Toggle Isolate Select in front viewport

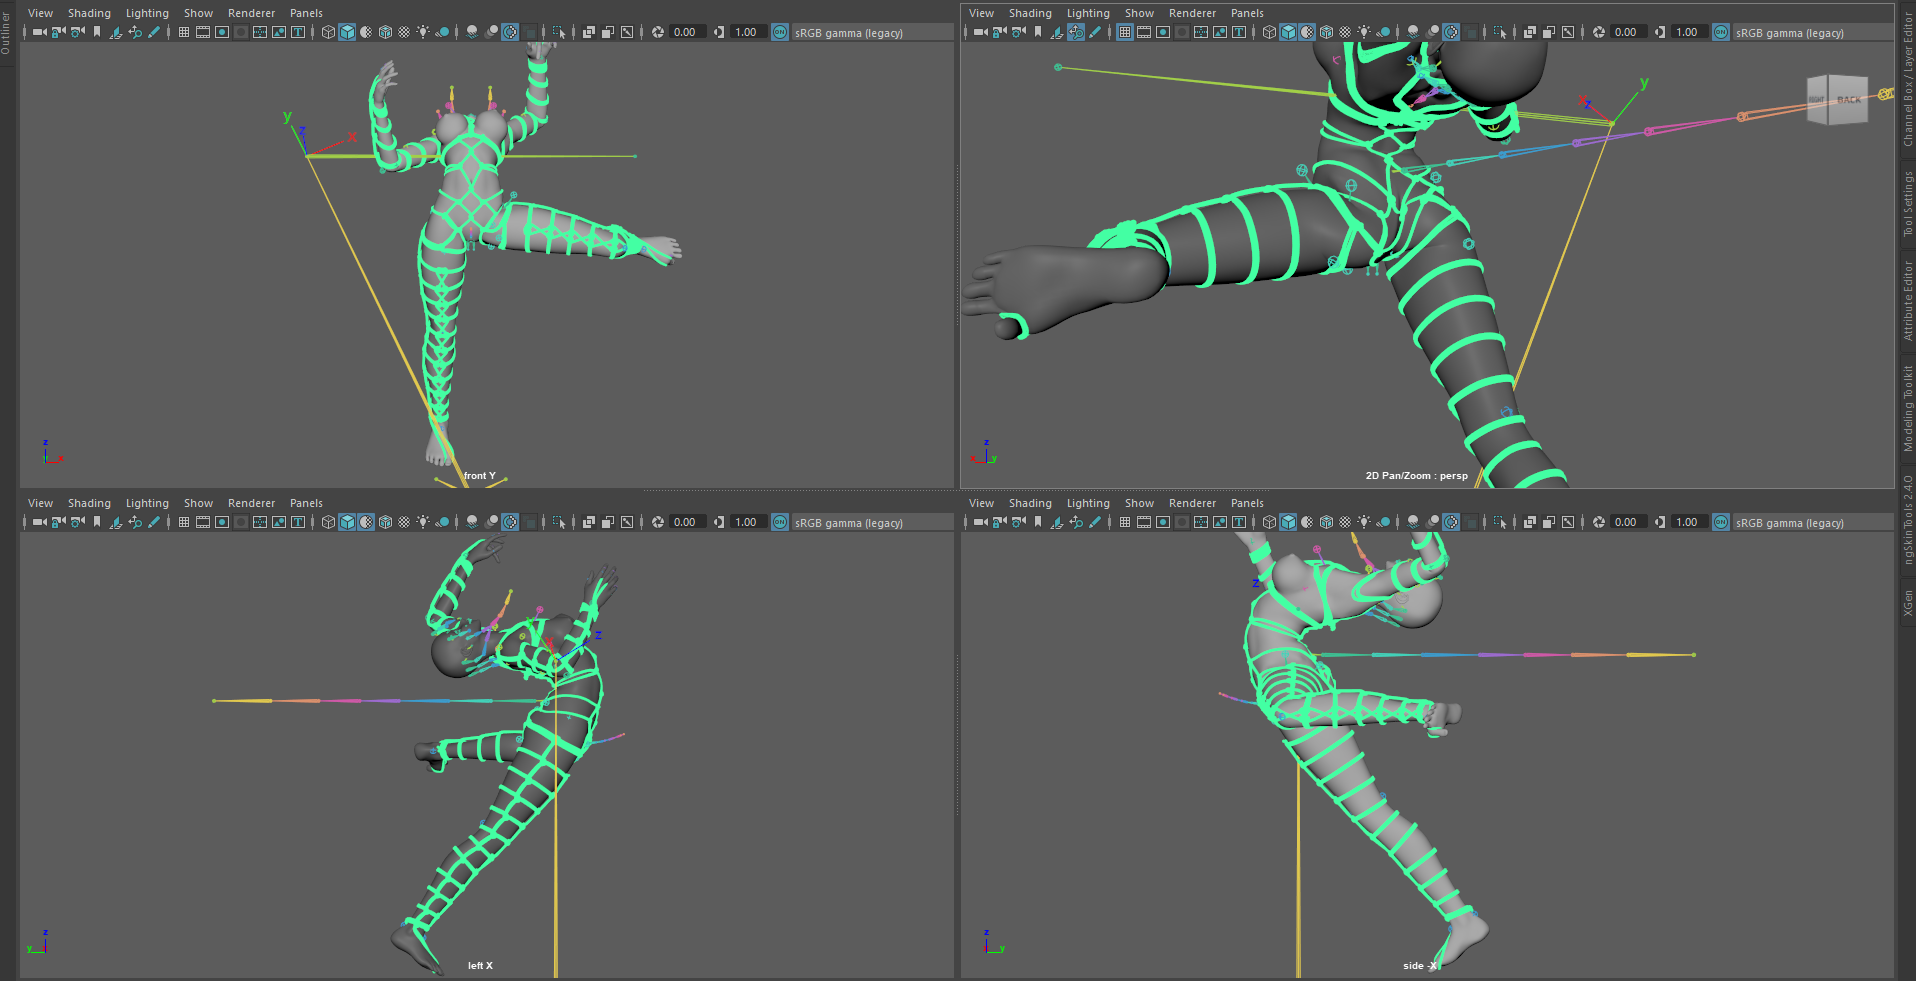click(559, 32)
